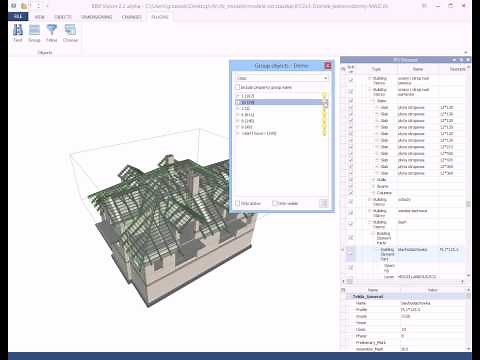
Task: Click the Group objects ribbon icon
Action: (34, 30)
